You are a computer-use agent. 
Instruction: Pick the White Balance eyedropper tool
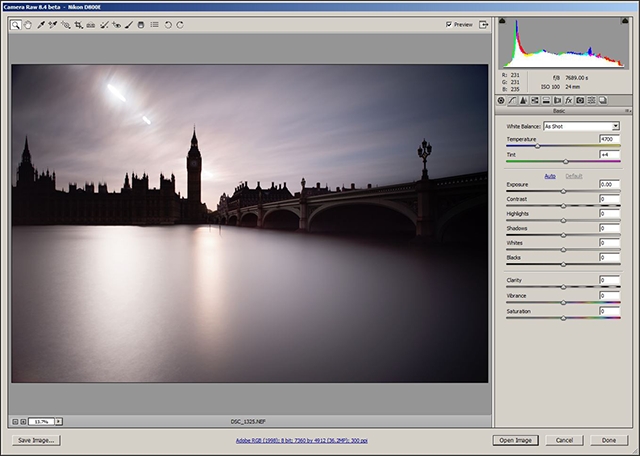pos(41,24)
